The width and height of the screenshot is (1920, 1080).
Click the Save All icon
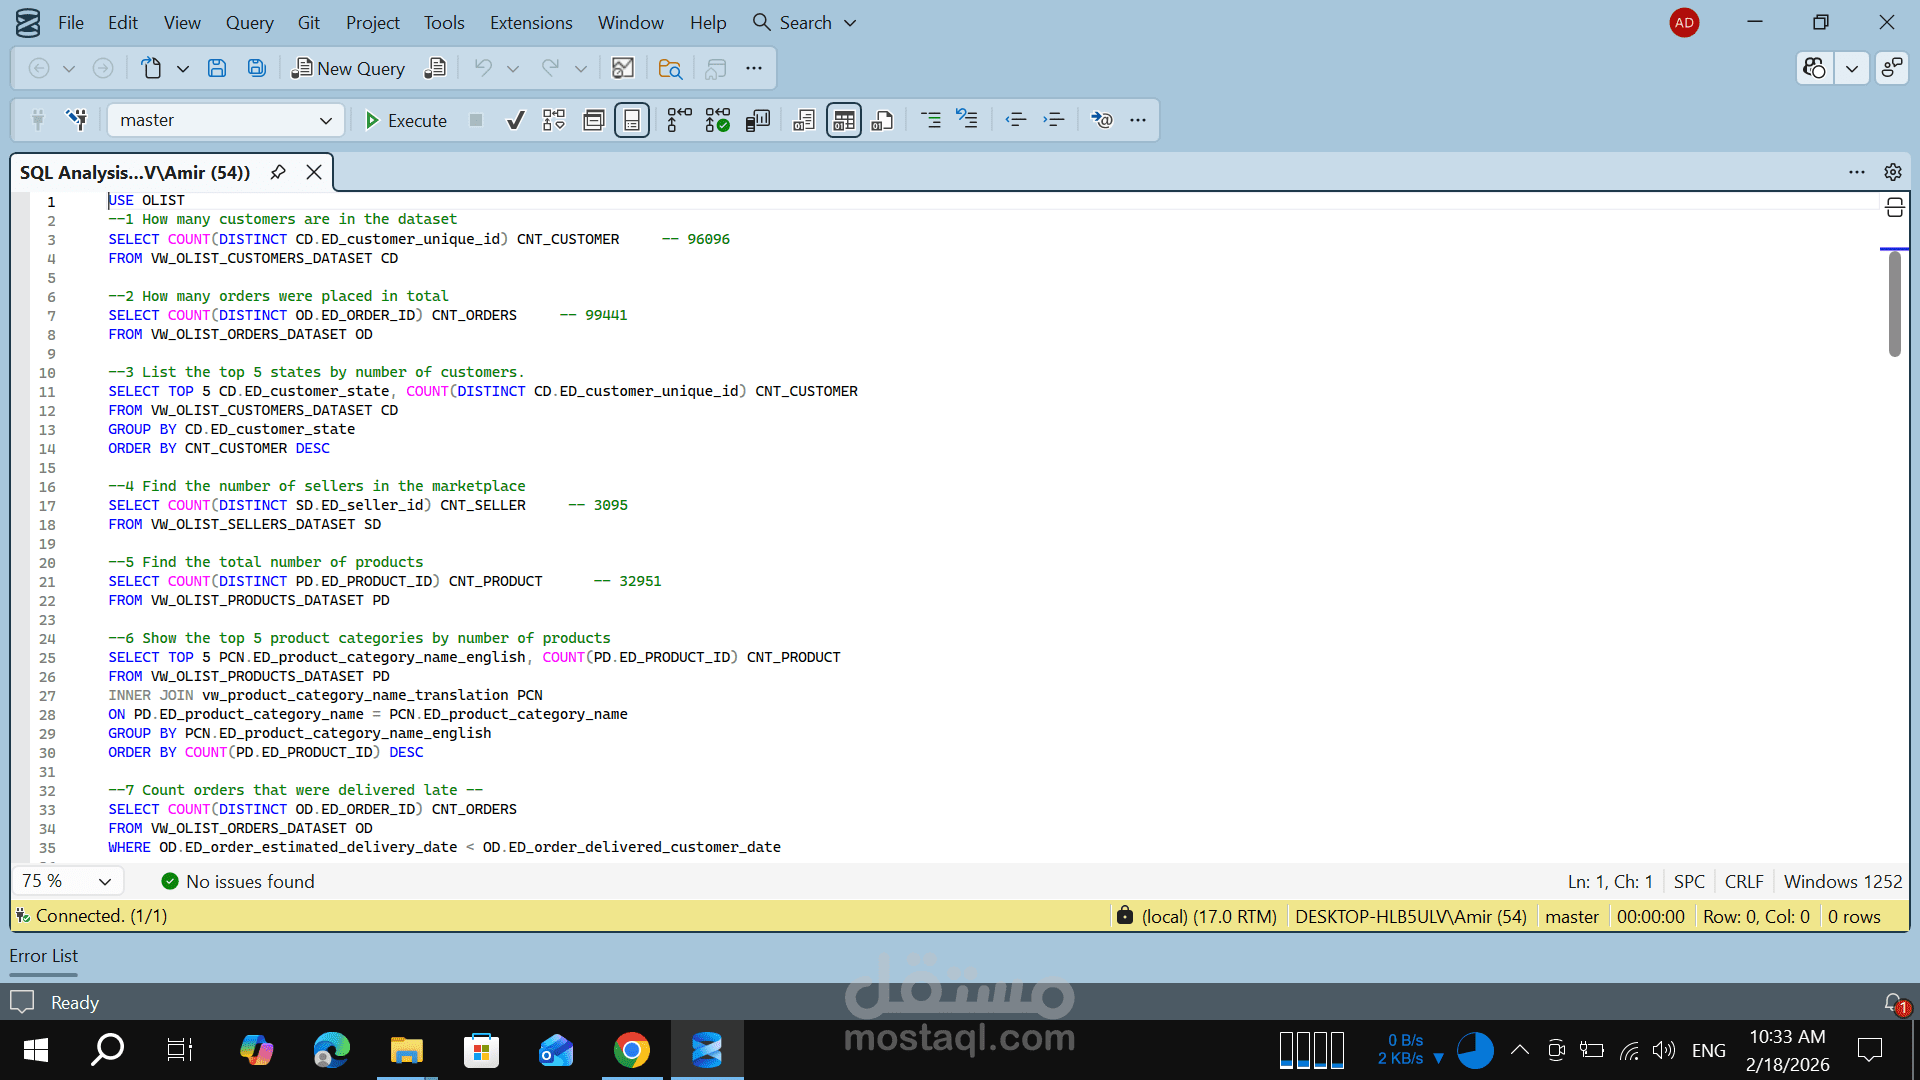[x=257, y=68]
